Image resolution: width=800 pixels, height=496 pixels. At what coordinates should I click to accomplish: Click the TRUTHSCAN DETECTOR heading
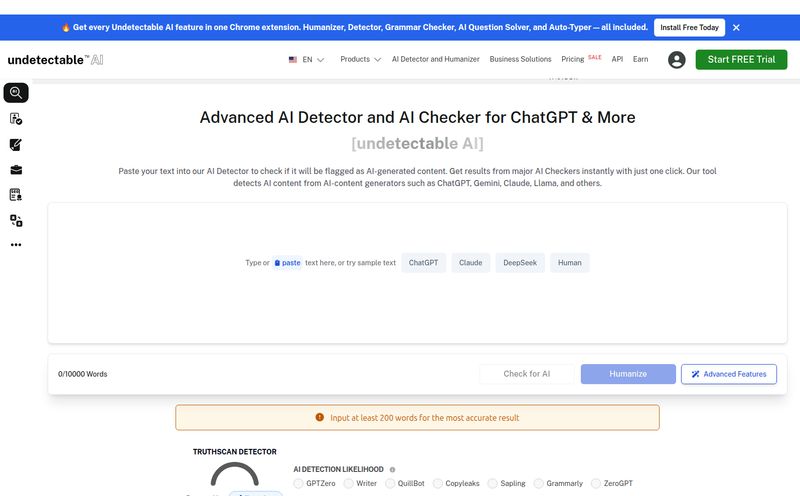235,452
